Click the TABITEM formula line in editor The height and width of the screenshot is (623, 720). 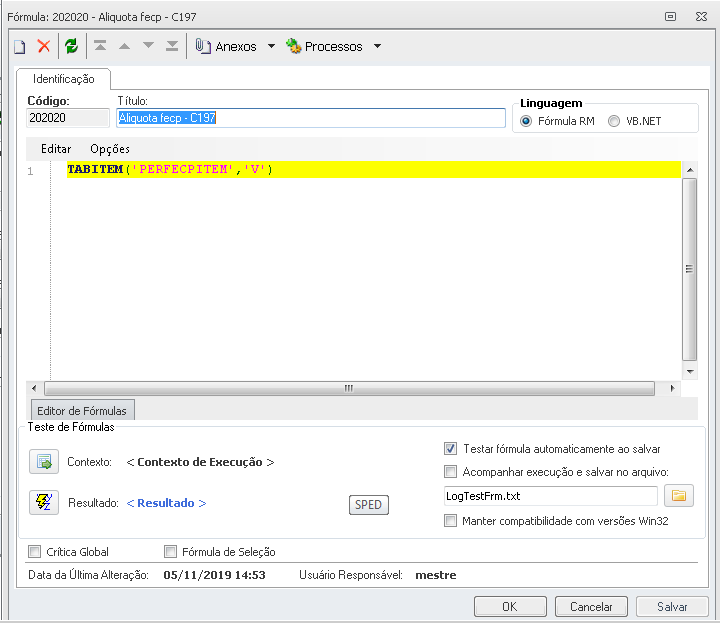click(x=373, y=169)
